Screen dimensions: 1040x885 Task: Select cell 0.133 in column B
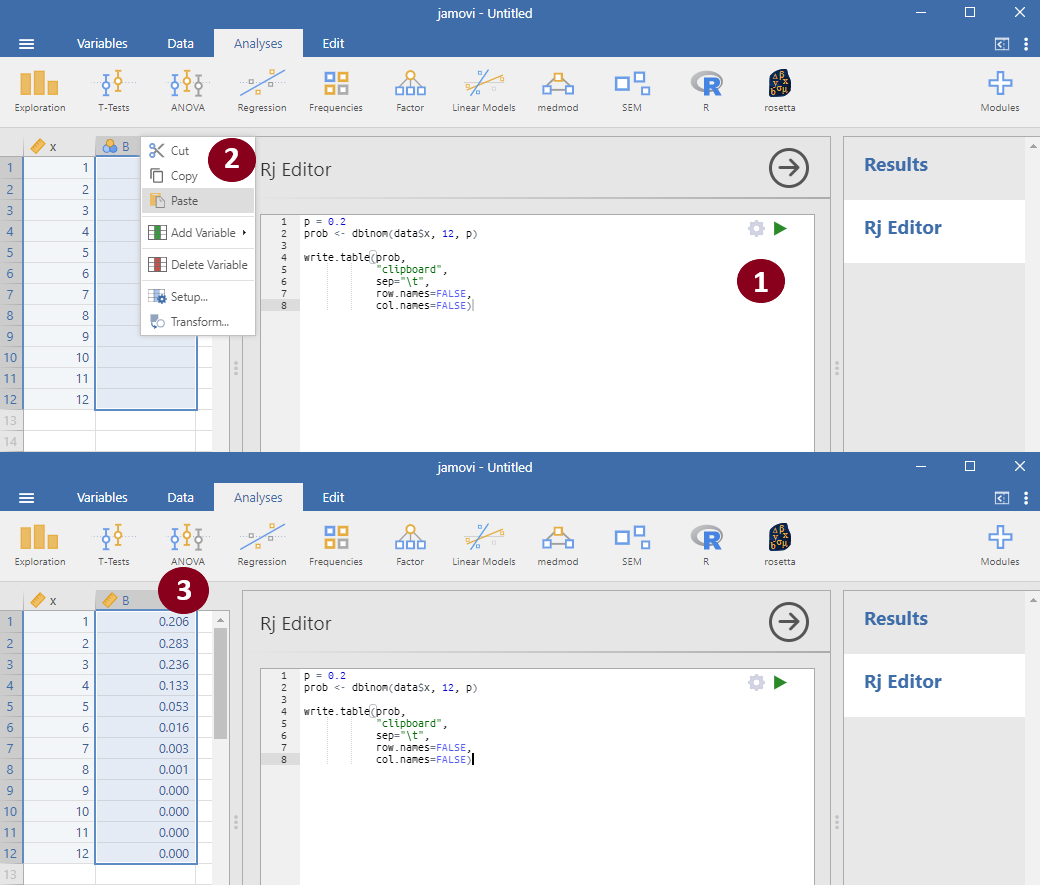pos(146,685)
